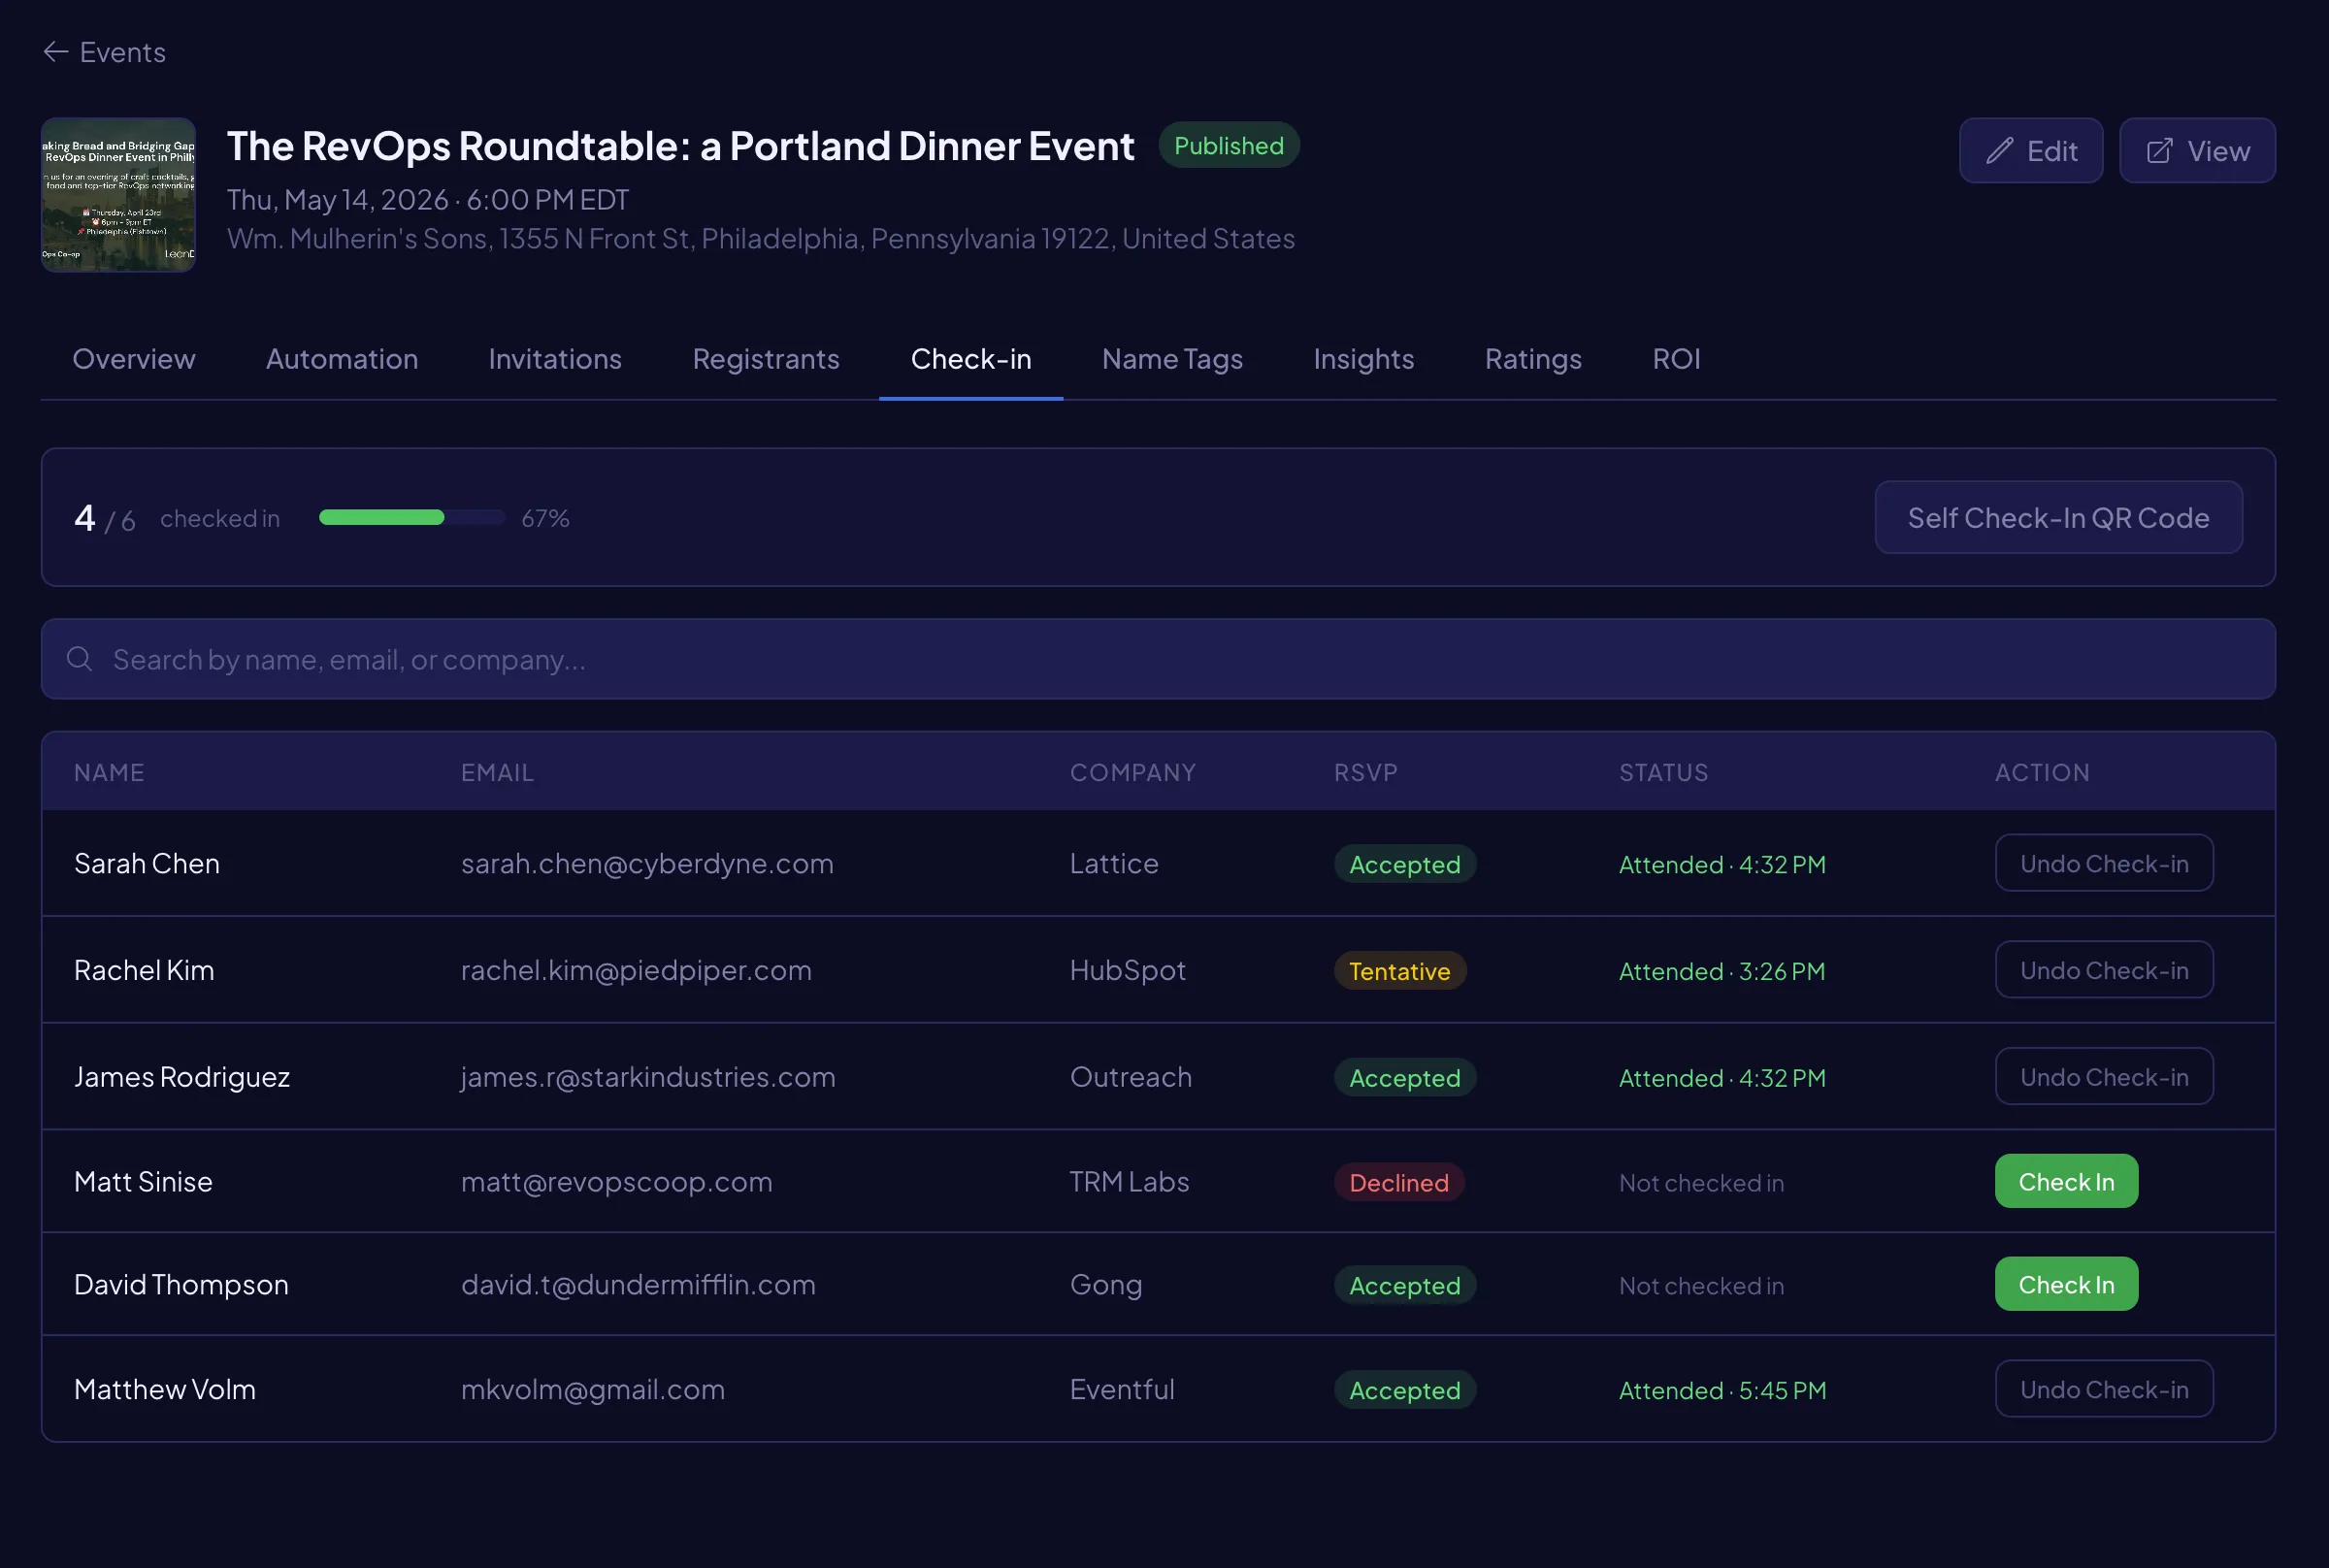Check in David Thompson
2329x1568 pixels.
(x=2065, y=1285)
